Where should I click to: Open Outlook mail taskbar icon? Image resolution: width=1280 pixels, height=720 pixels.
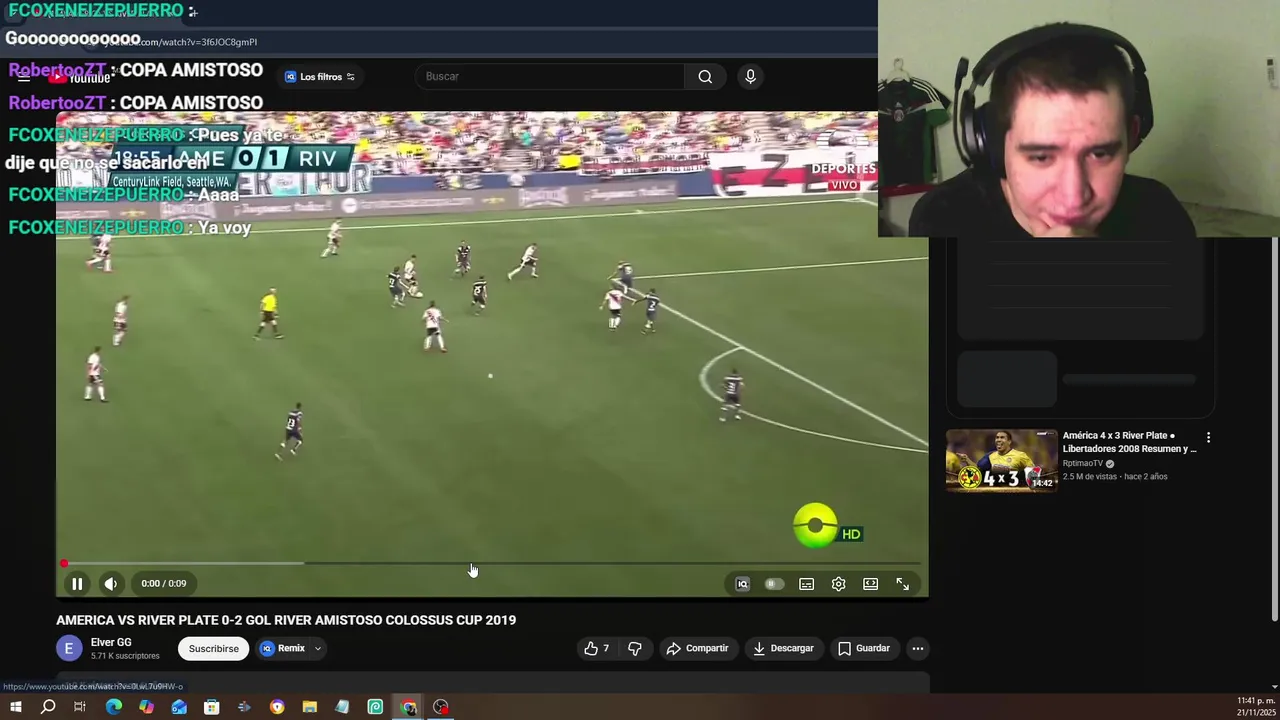coord(179,707)
